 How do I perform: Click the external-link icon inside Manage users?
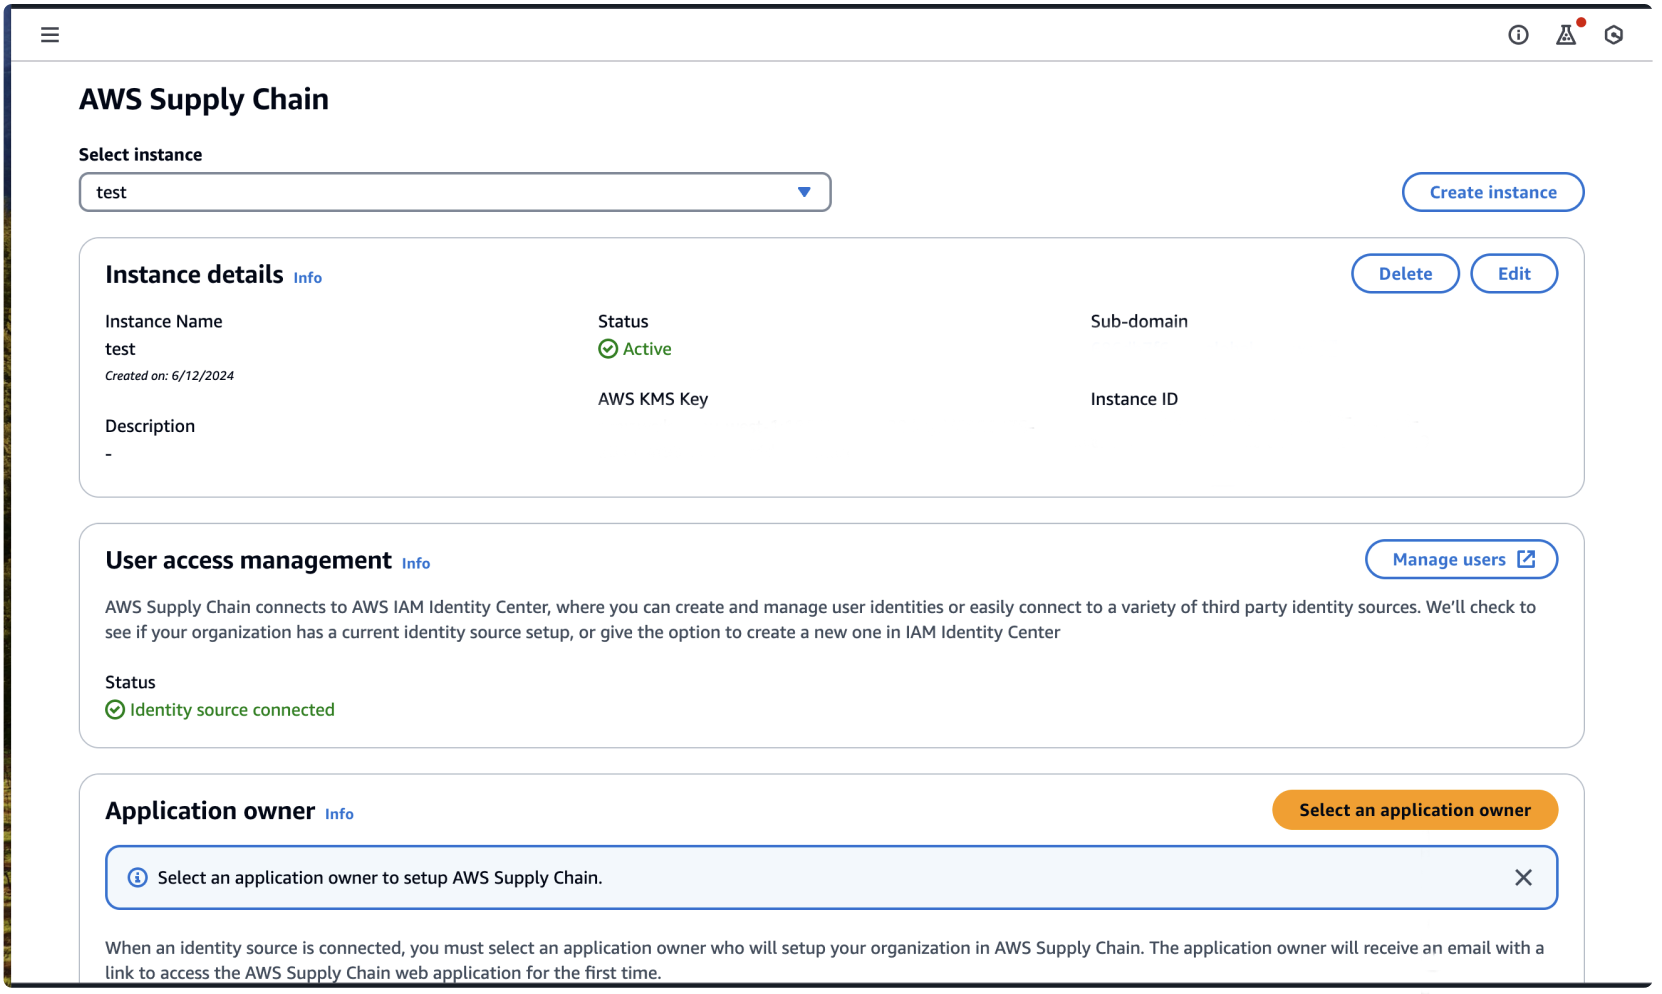(1528, 559)
